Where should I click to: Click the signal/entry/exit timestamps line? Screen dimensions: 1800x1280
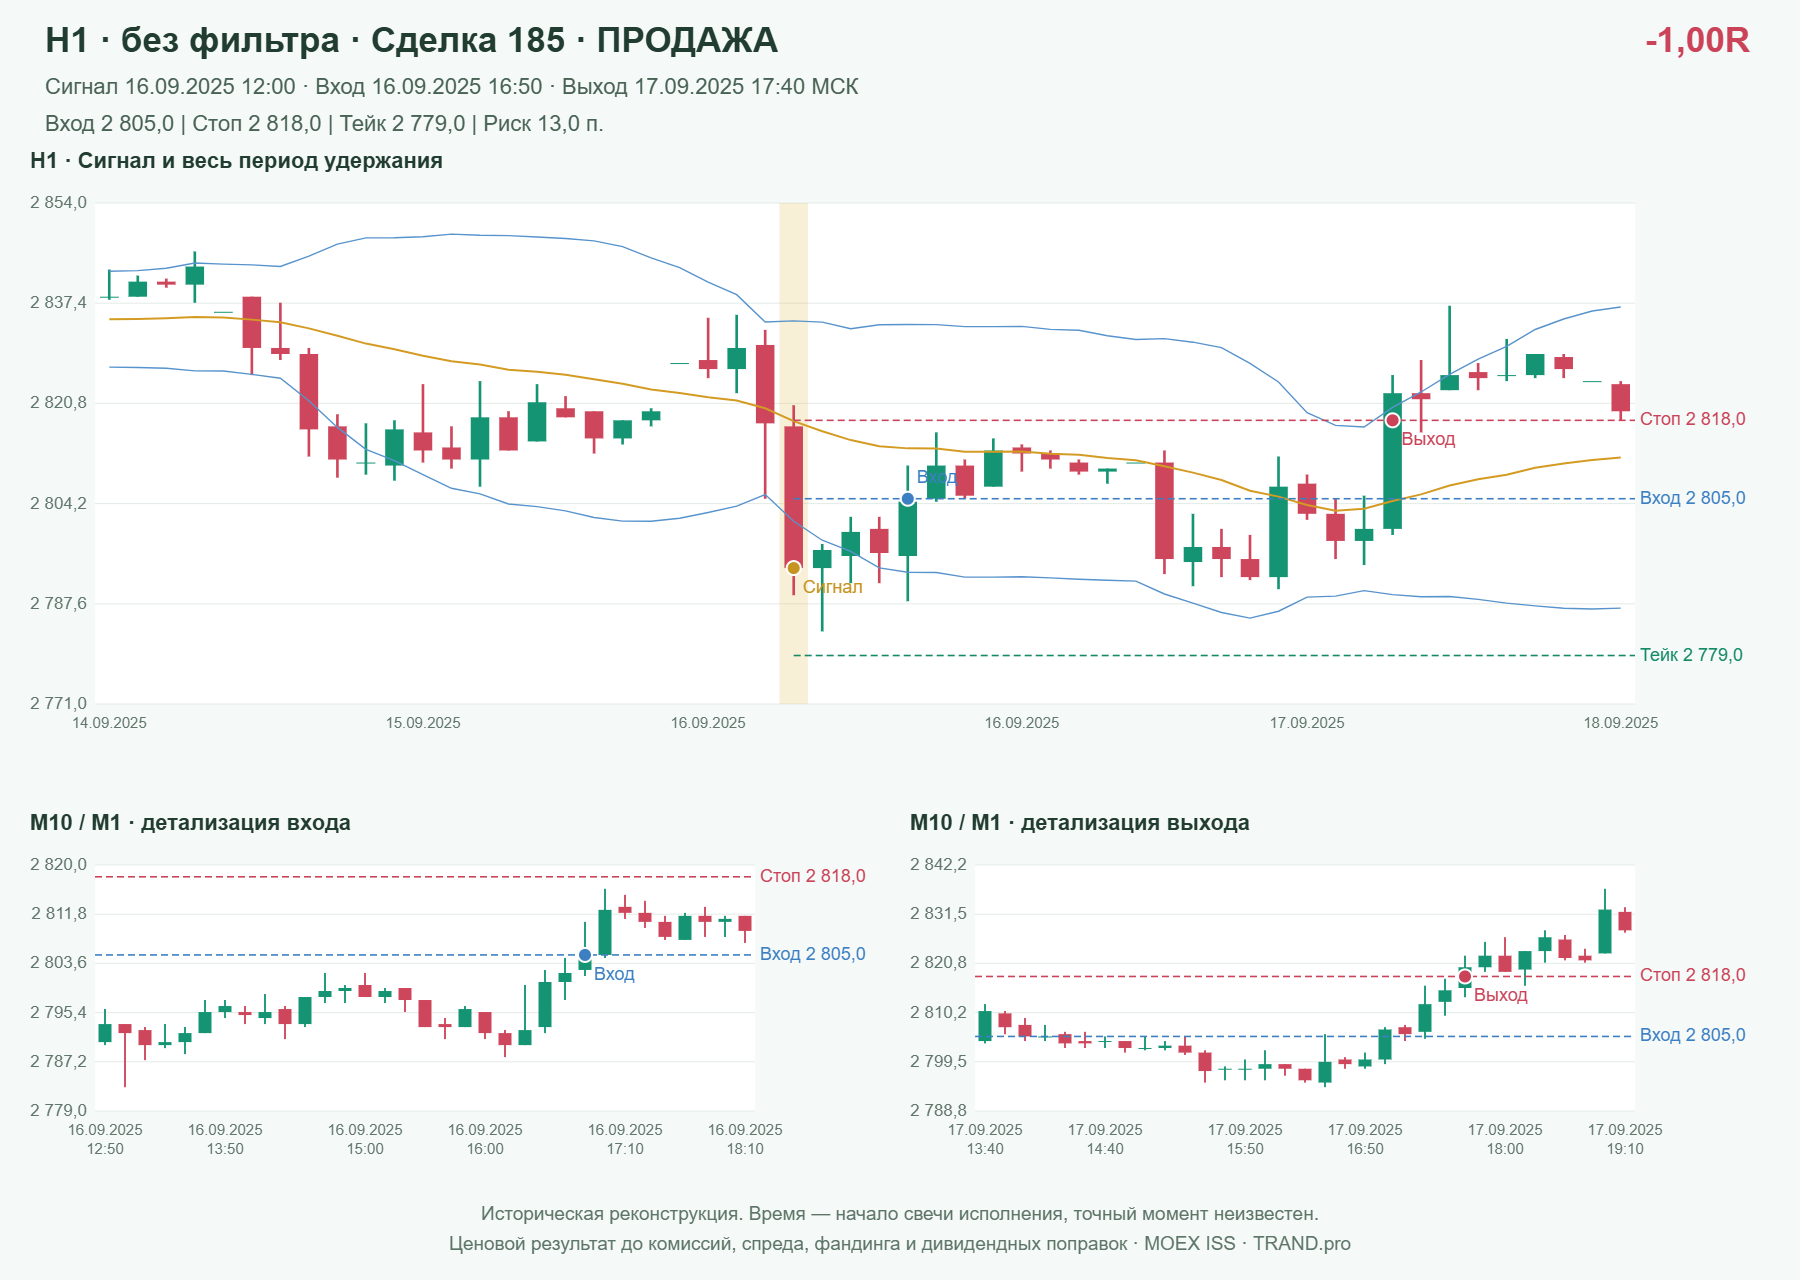(x=451, y=87)
